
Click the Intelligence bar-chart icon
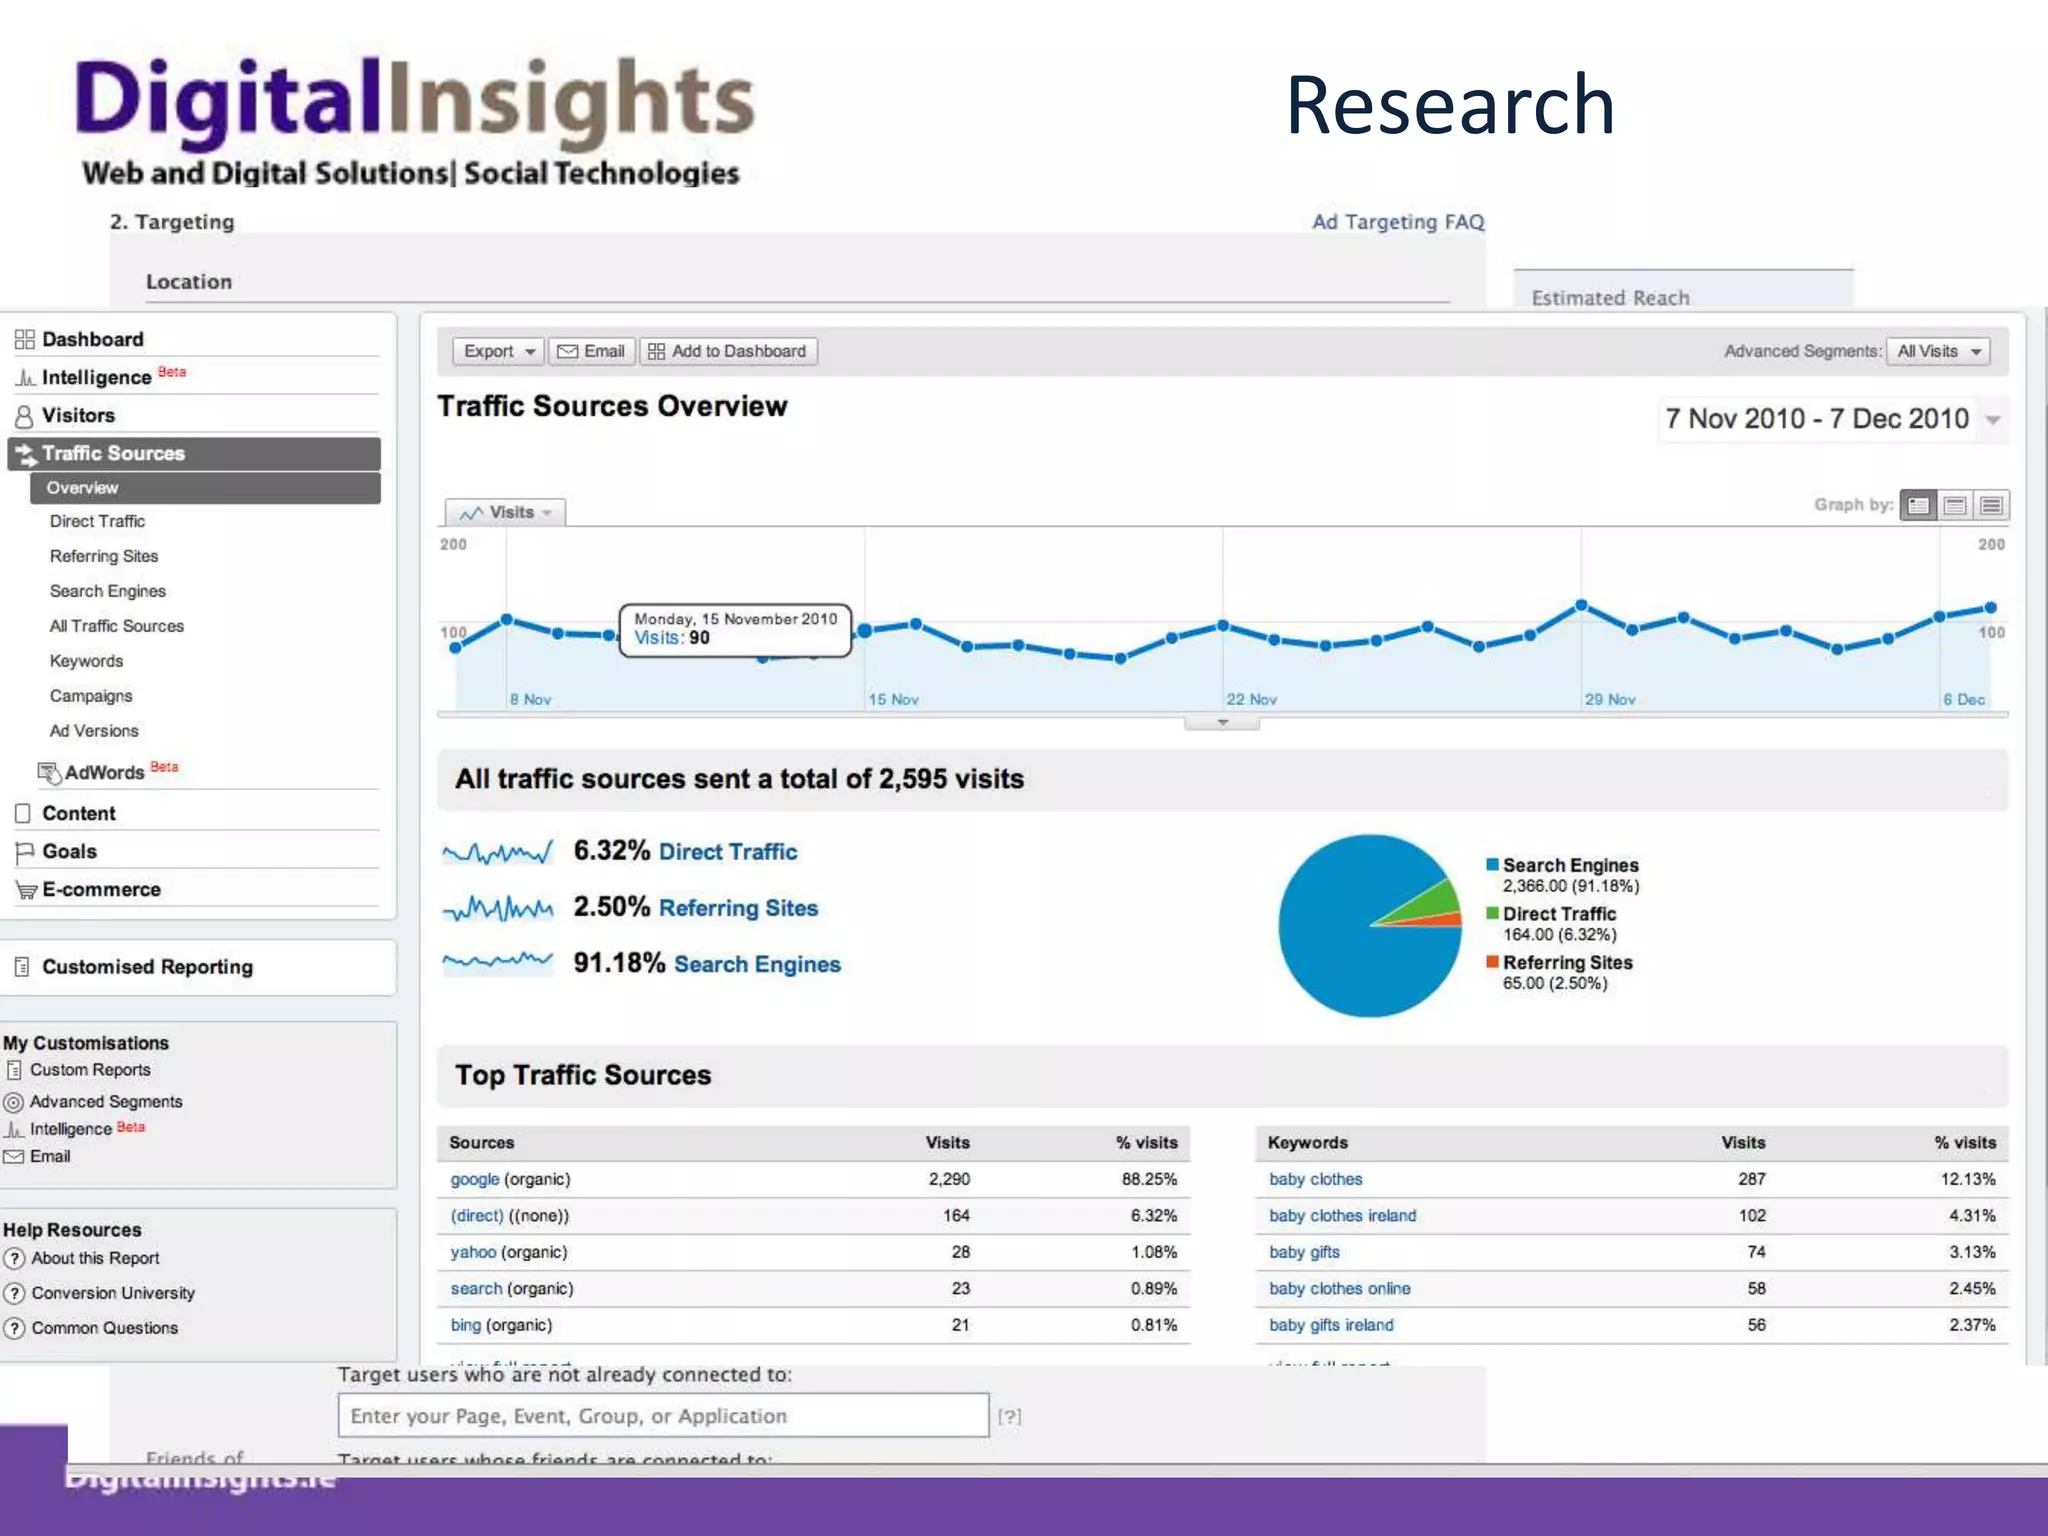pyautogui.click(x=25, y=378)
